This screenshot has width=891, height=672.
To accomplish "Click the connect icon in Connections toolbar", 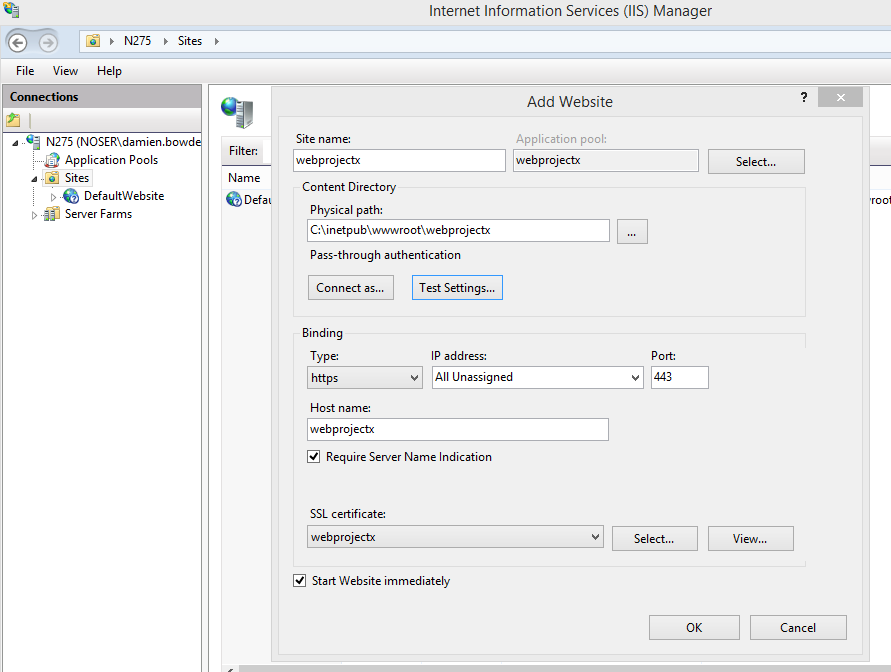I will 13,120.
